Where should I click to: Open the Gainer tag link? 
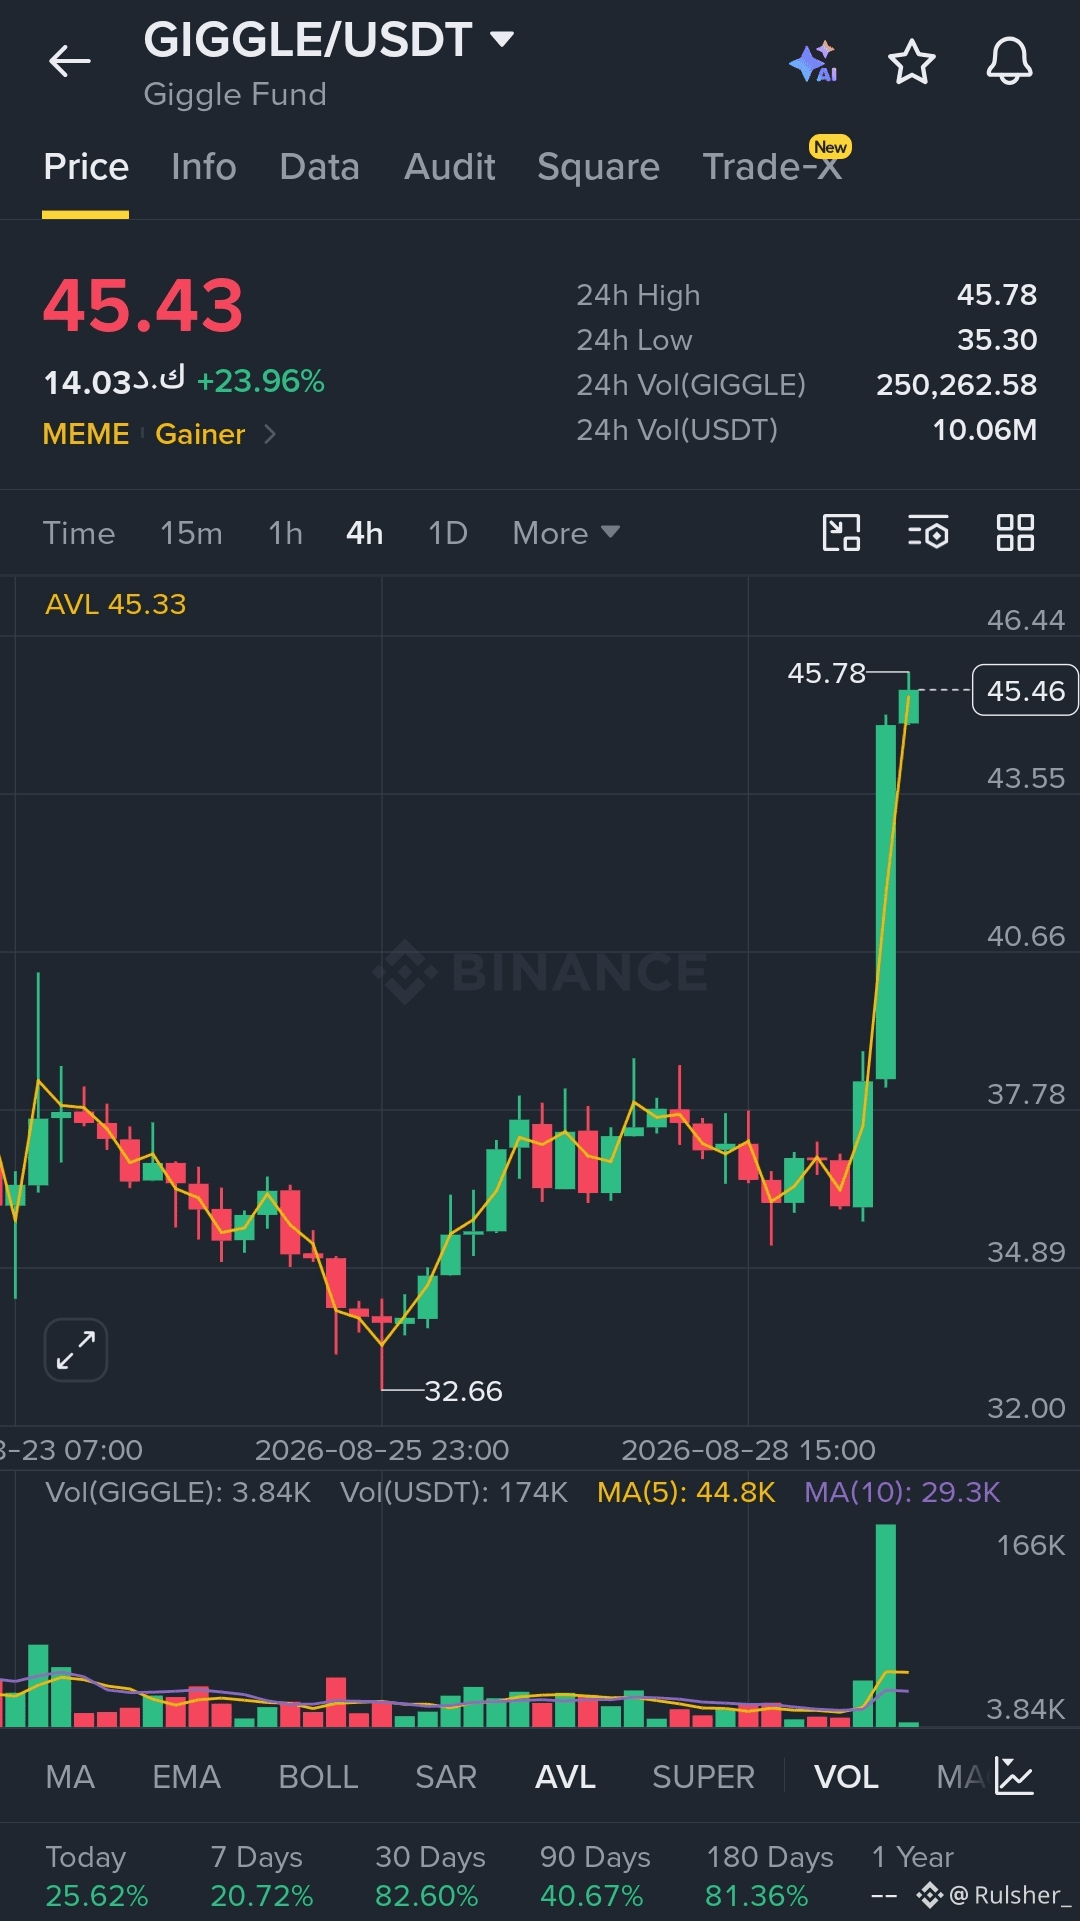[x=200, y=434]
